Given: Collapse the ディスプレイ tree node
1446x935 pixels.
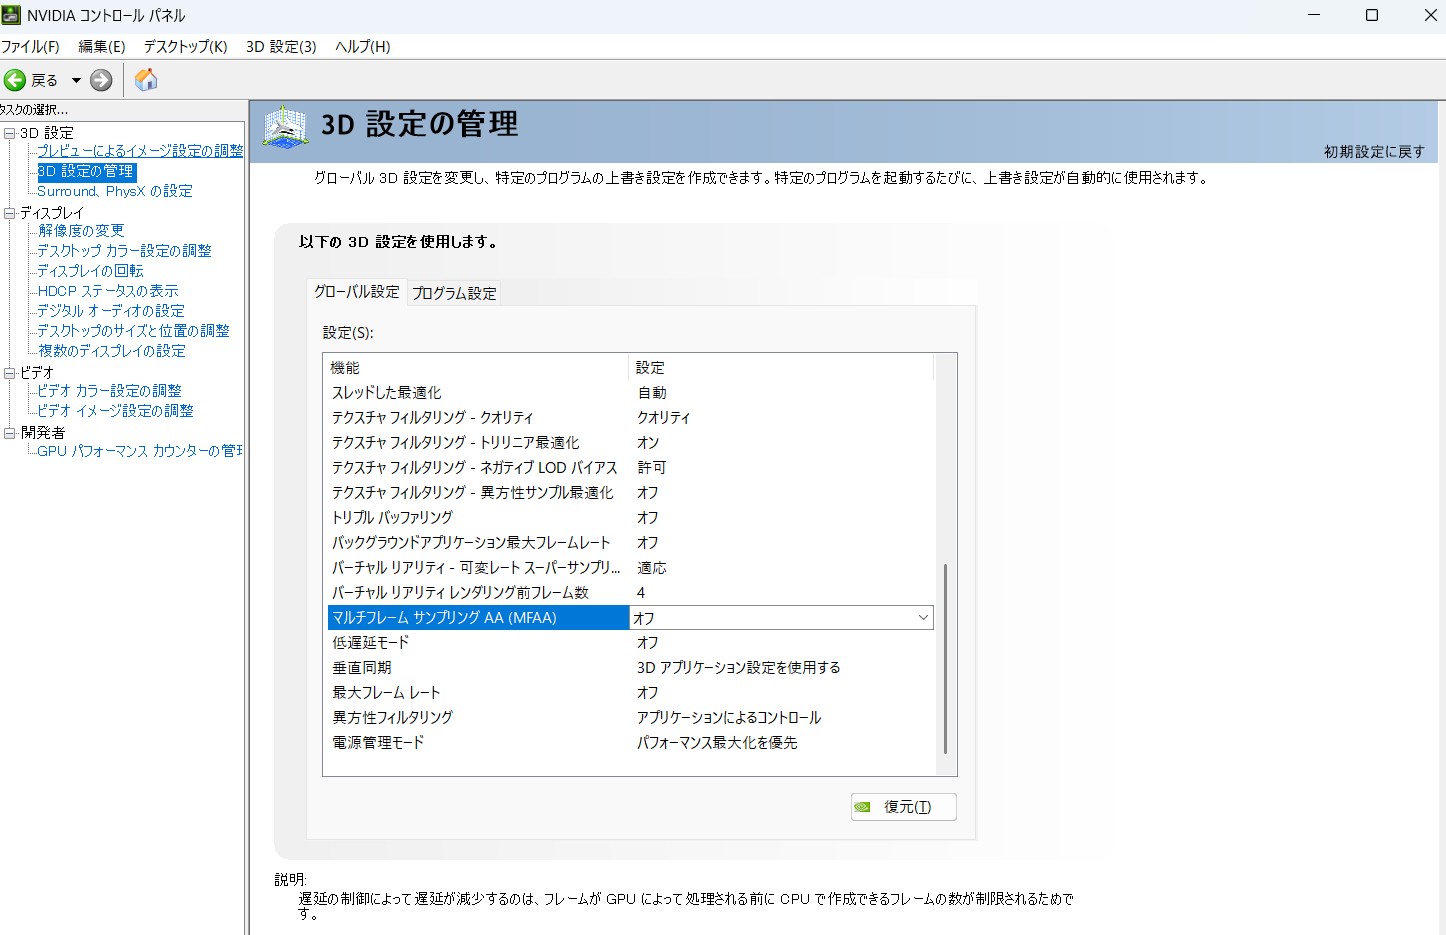Looking at the screenshot, I should pos(9,213).
